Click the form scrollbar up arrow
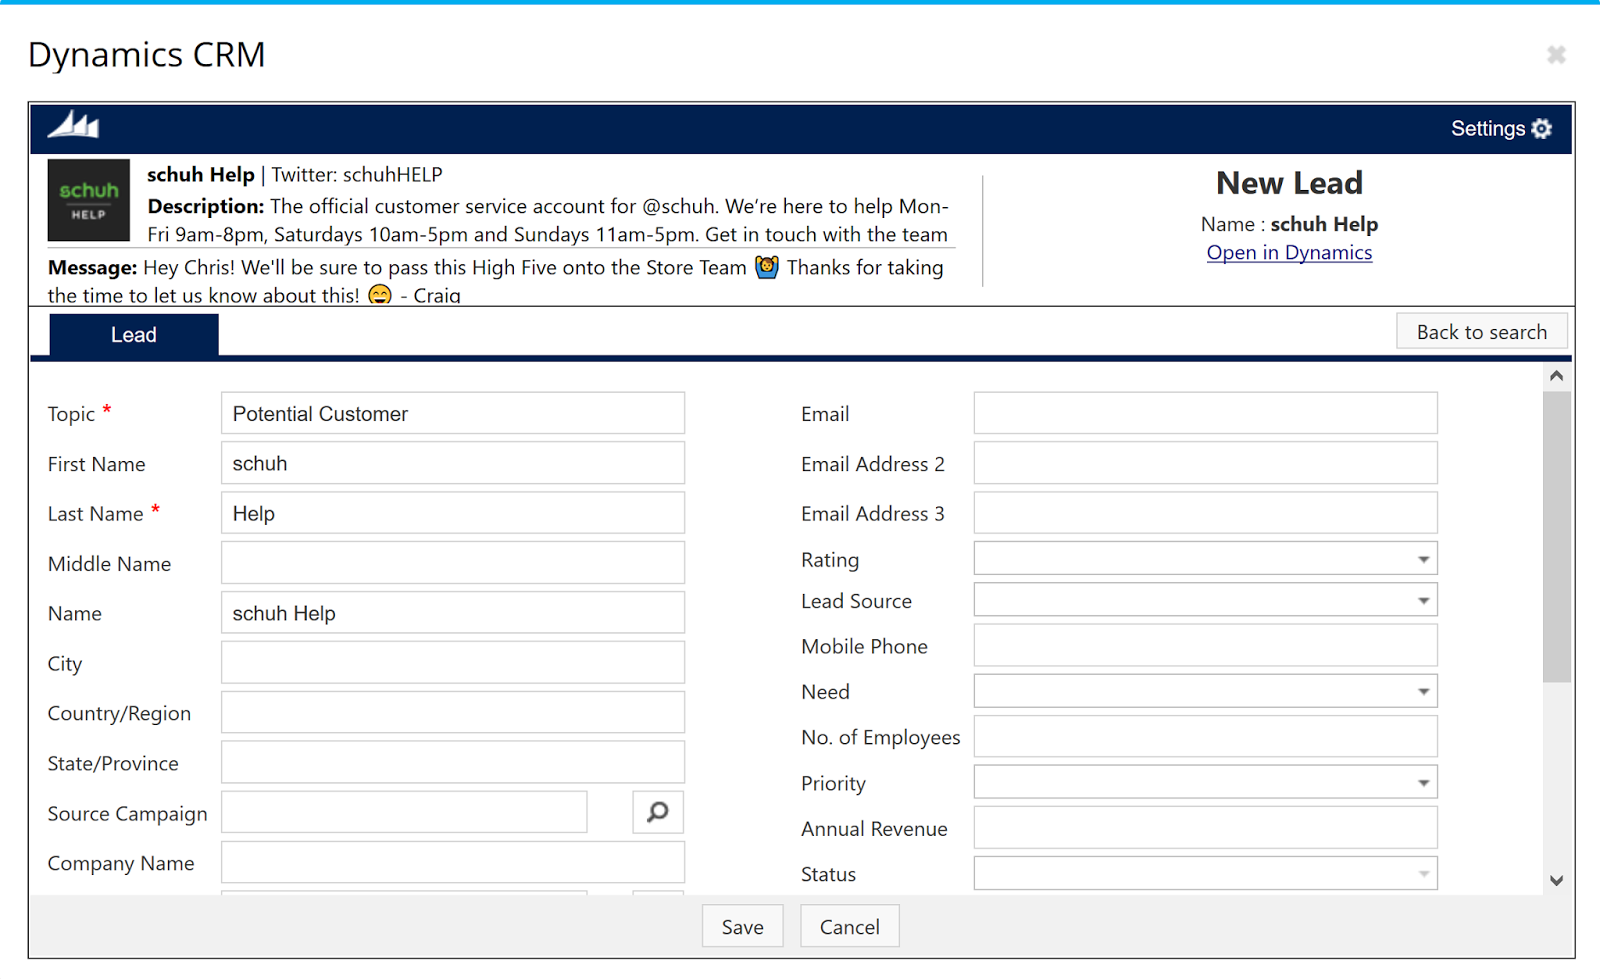This screenshot has height=979, width=1600. coord(1556,376)
